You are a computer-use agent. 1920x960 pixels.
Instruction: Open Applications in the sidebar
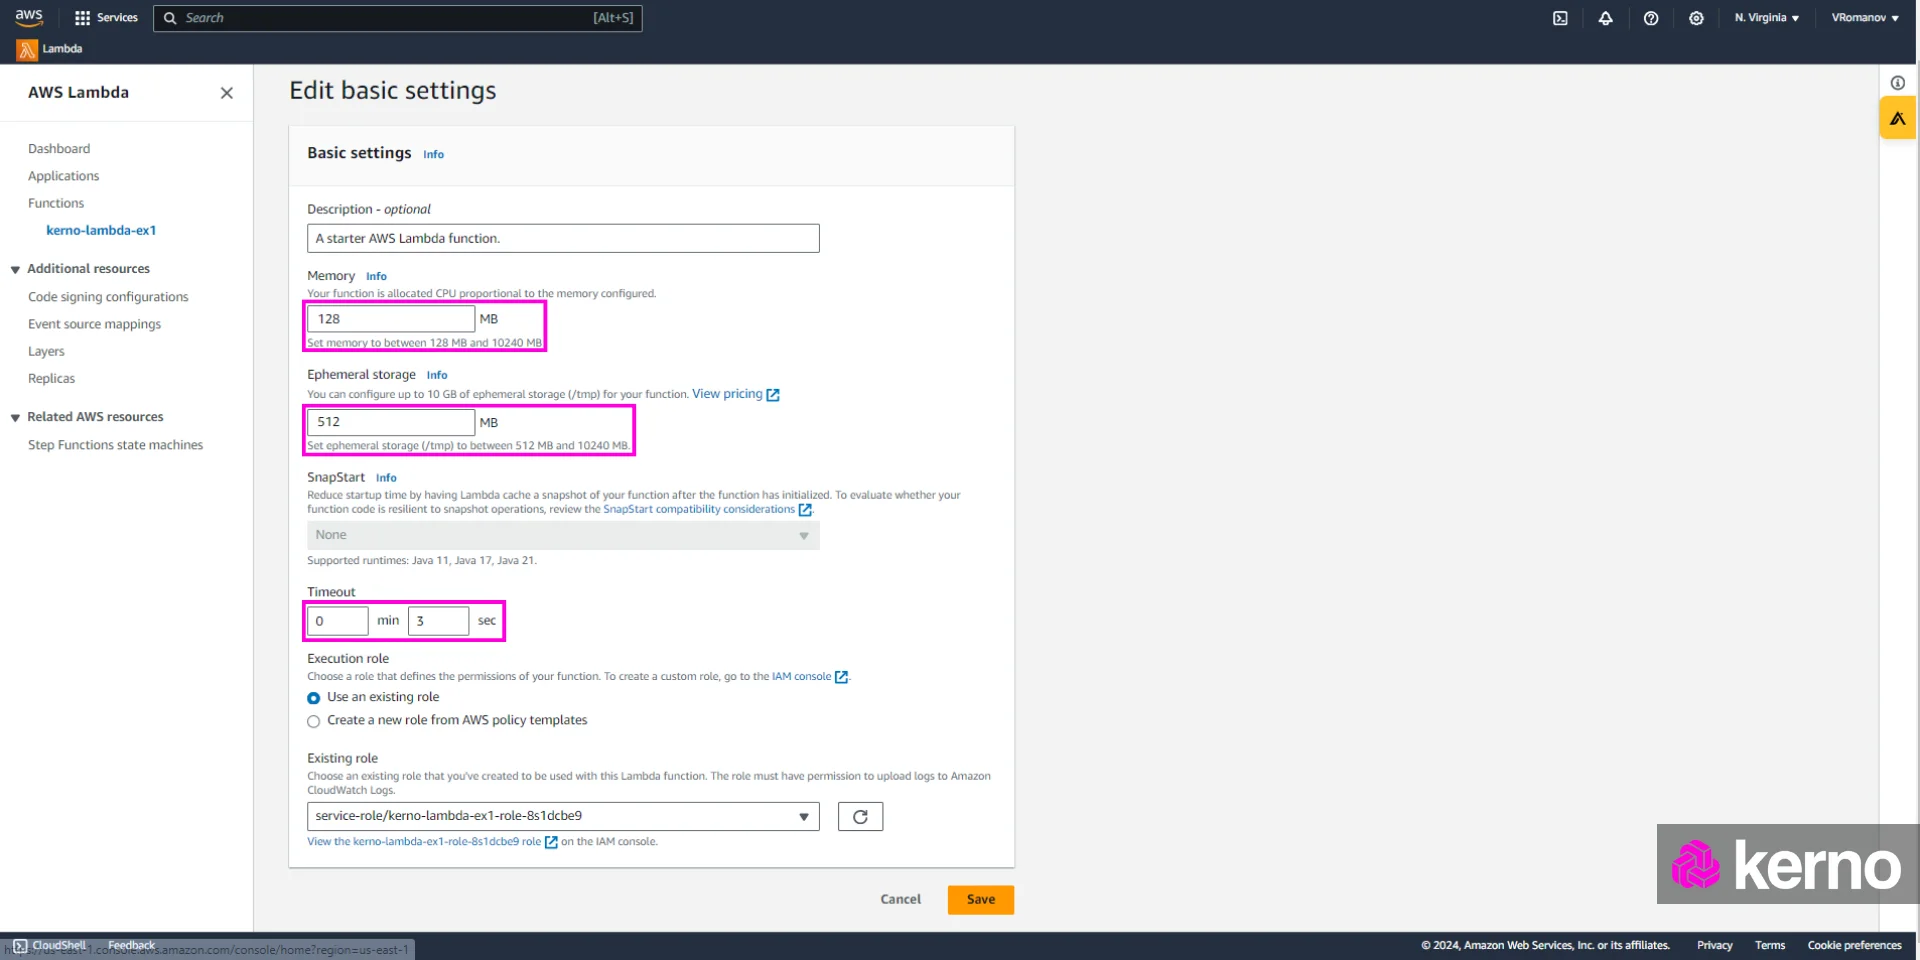(64, 176)
